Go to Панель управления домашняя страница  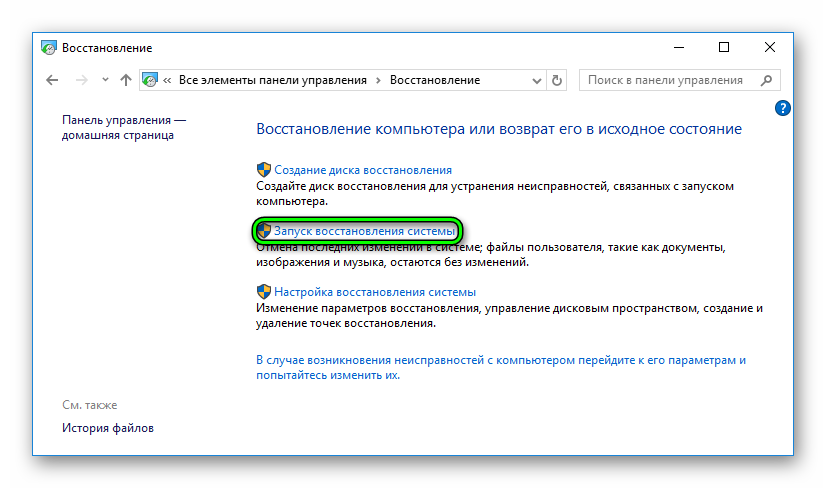[123, 127]
